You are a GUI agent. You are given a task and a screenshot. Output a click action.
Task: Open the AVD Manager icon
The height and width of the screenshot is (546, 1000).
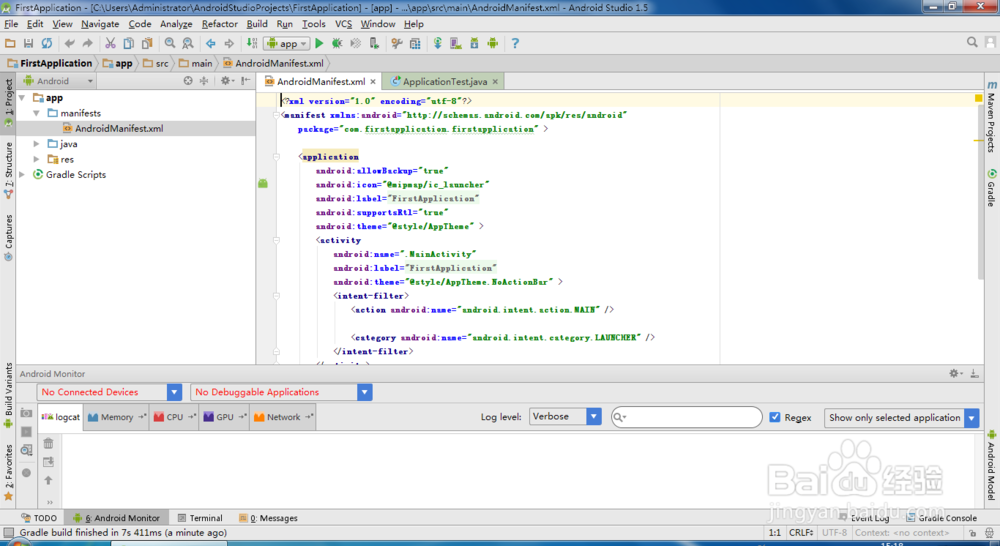pos(455,43)
